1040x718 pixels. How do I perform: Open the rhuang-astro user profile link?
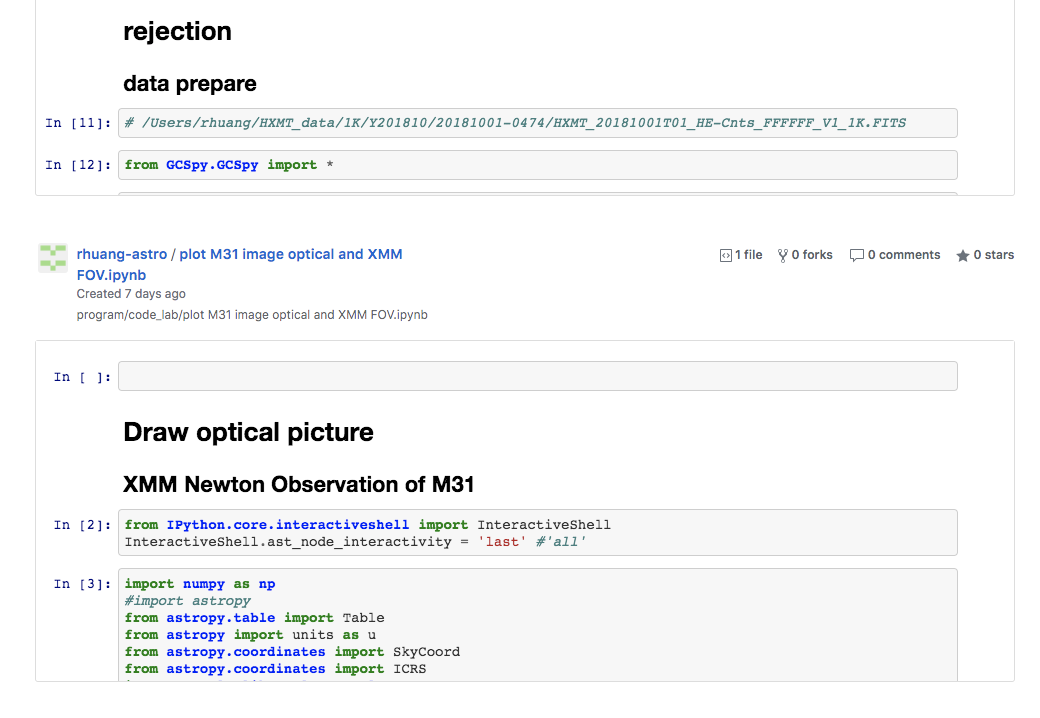(121, 255)
